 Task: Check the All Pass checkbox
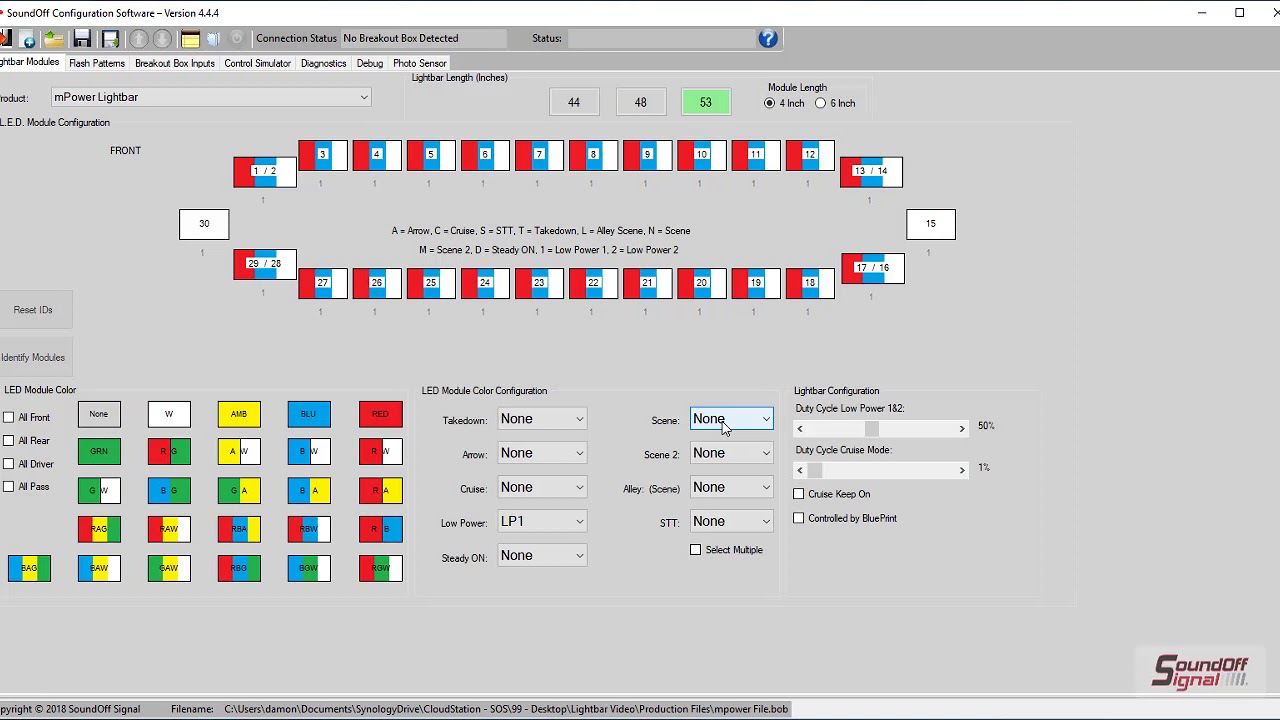pos(9,486)
